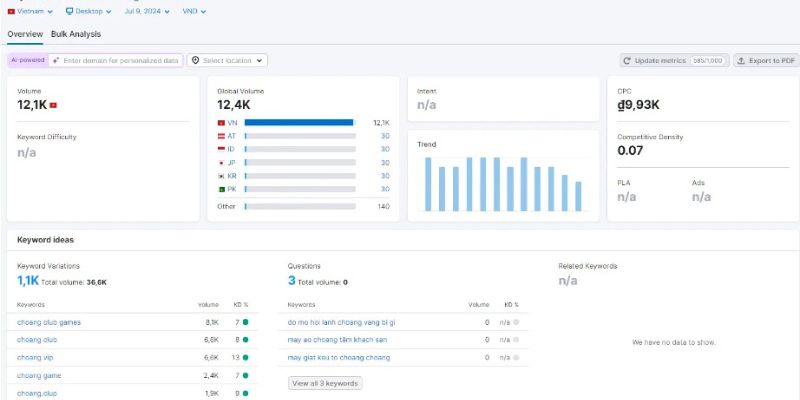This screenshot has width=800, height=400.
Task: Click the refresh icon on Update metrics
Action: [628, 60]
